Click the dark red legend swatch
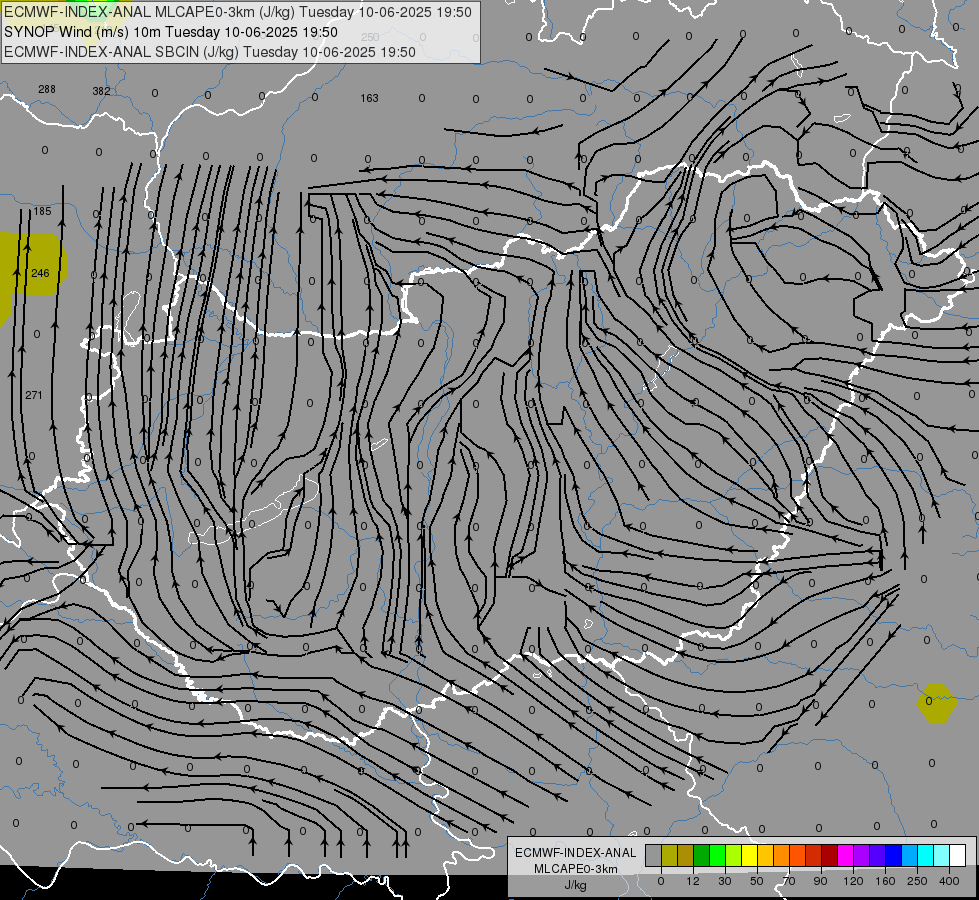The width and height of the screenshot is (979, 900). tap(830, 855)
